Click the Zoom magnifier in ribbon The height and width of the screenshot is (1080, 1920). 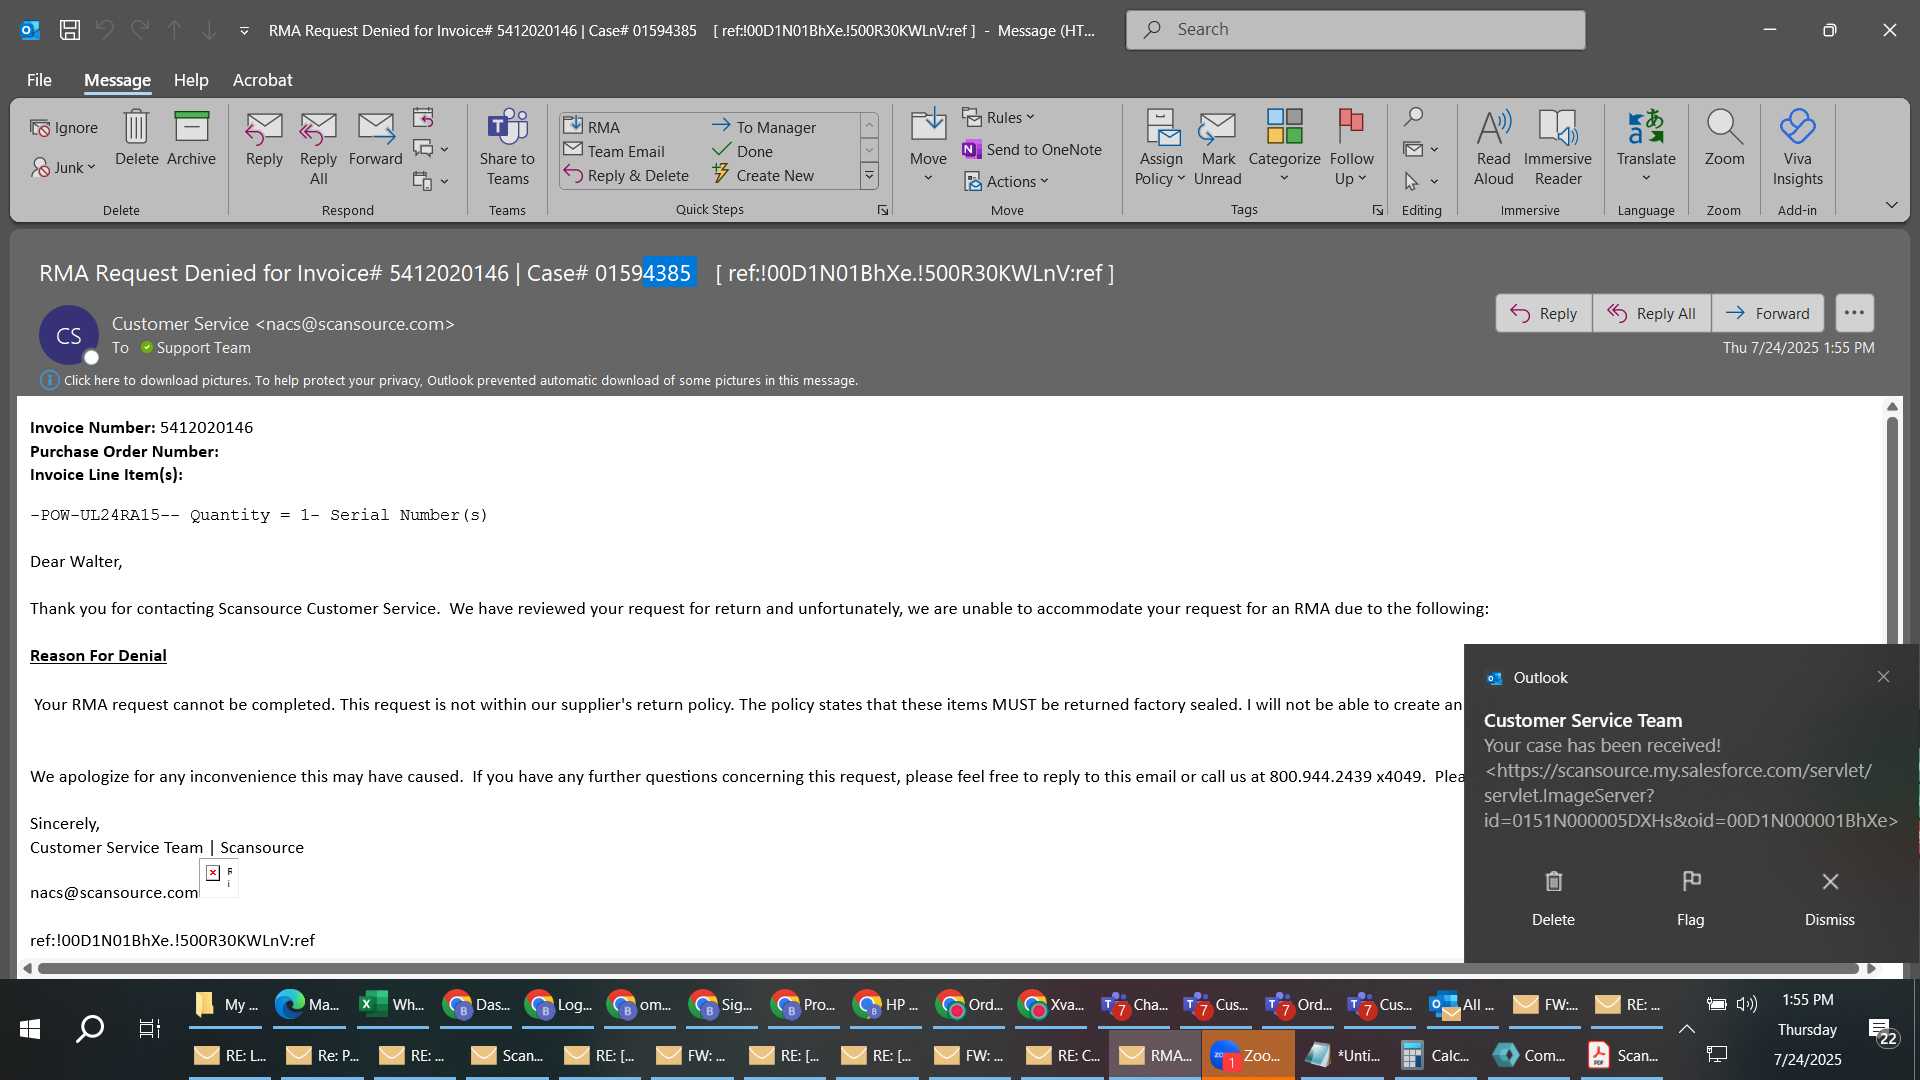1724,138
